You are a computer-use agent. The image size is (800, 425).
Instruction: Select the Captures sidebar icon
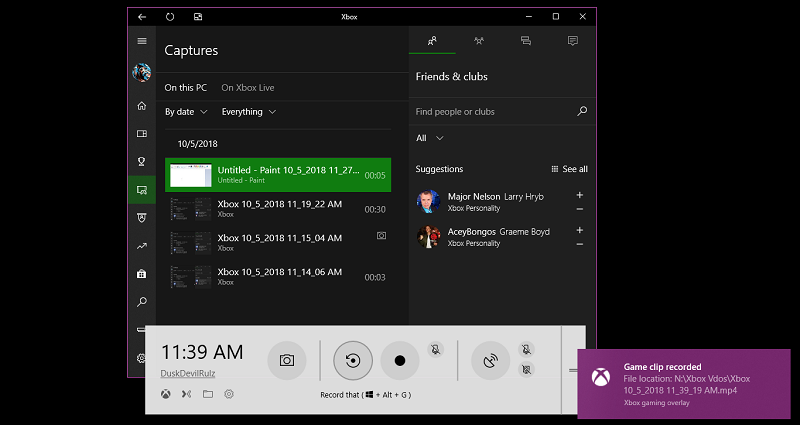142,190
